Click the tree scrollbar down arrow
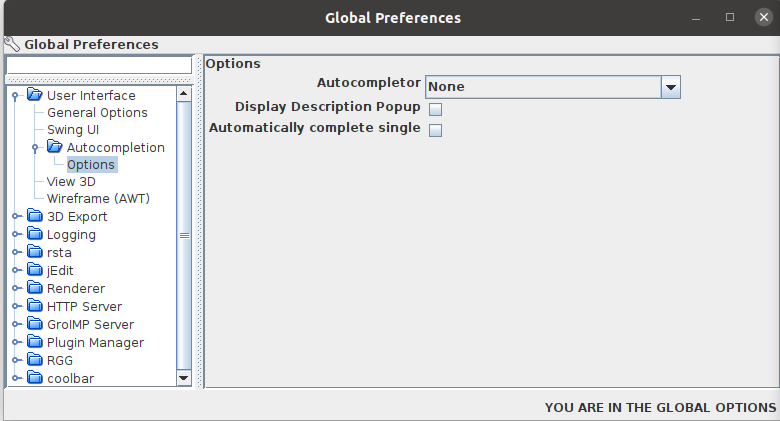 coord(183,378)
